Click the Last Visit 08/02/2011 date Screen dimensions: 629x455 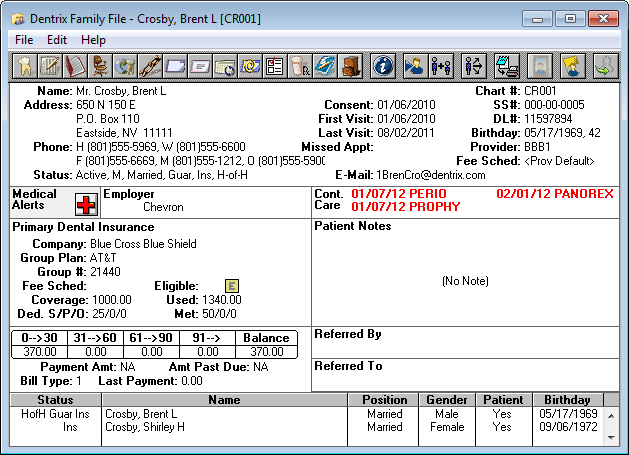pyautogui.click(x=406, y=133)
